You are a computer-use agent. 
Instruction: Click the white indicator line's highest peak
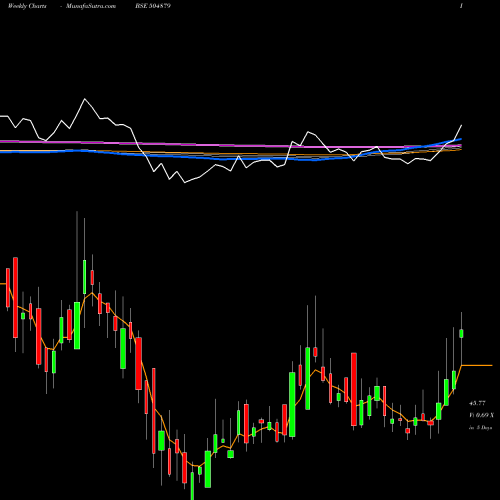point(84,99)
